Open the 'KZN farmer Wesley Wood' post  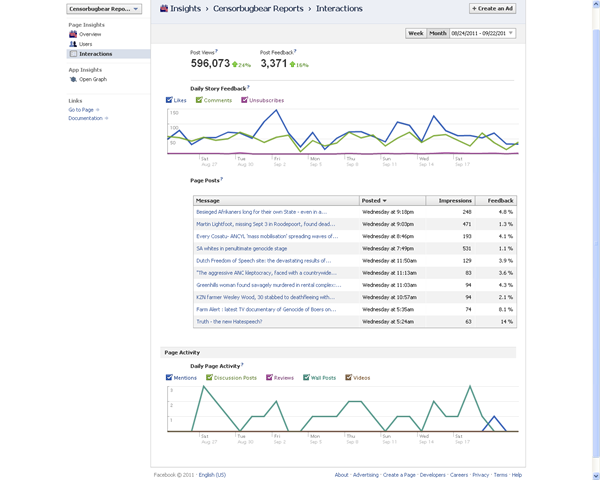(x=266, y=297)
